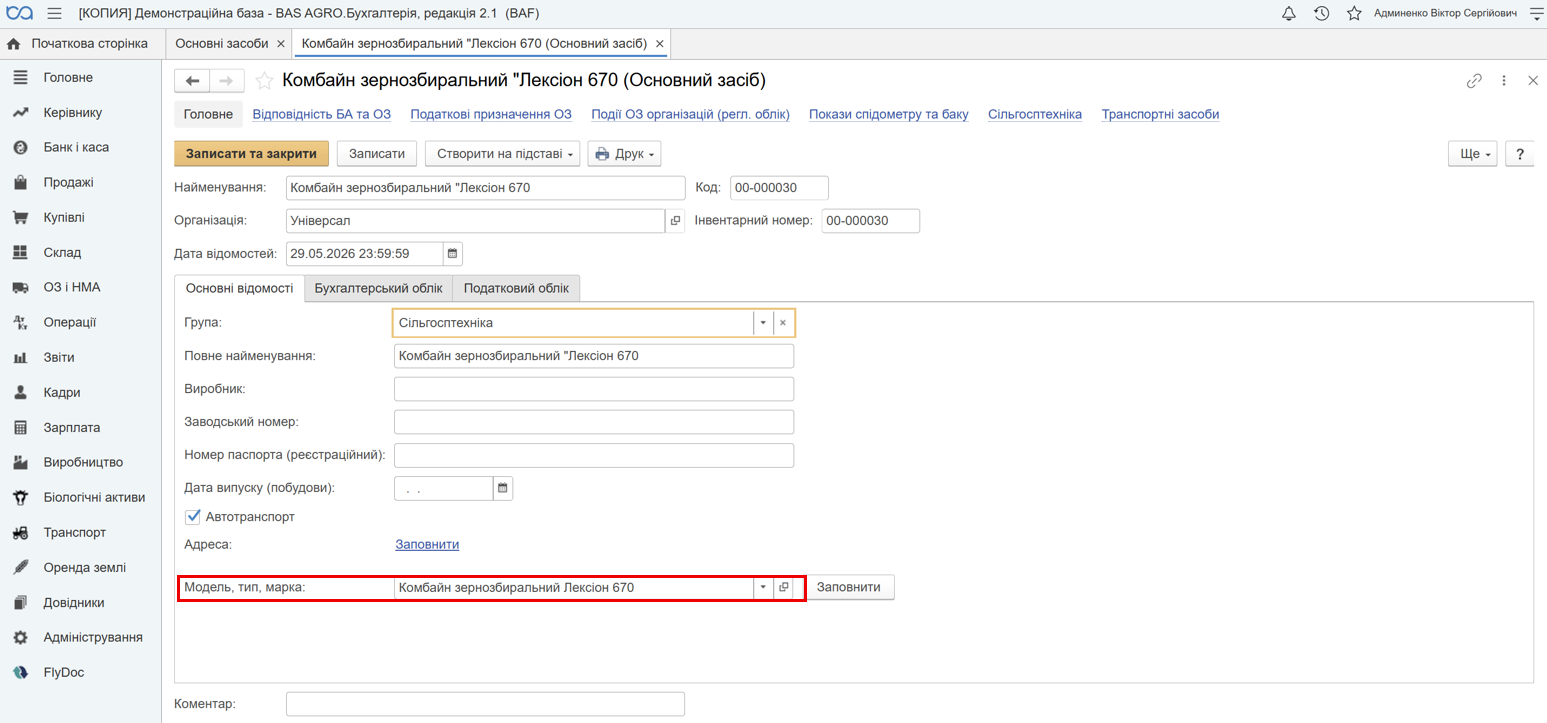The height and width of the screenshot is (723, 1547).
Task: Open Події ОЗ організацій (регл. облік) link
Action: [x=690, y=114]
